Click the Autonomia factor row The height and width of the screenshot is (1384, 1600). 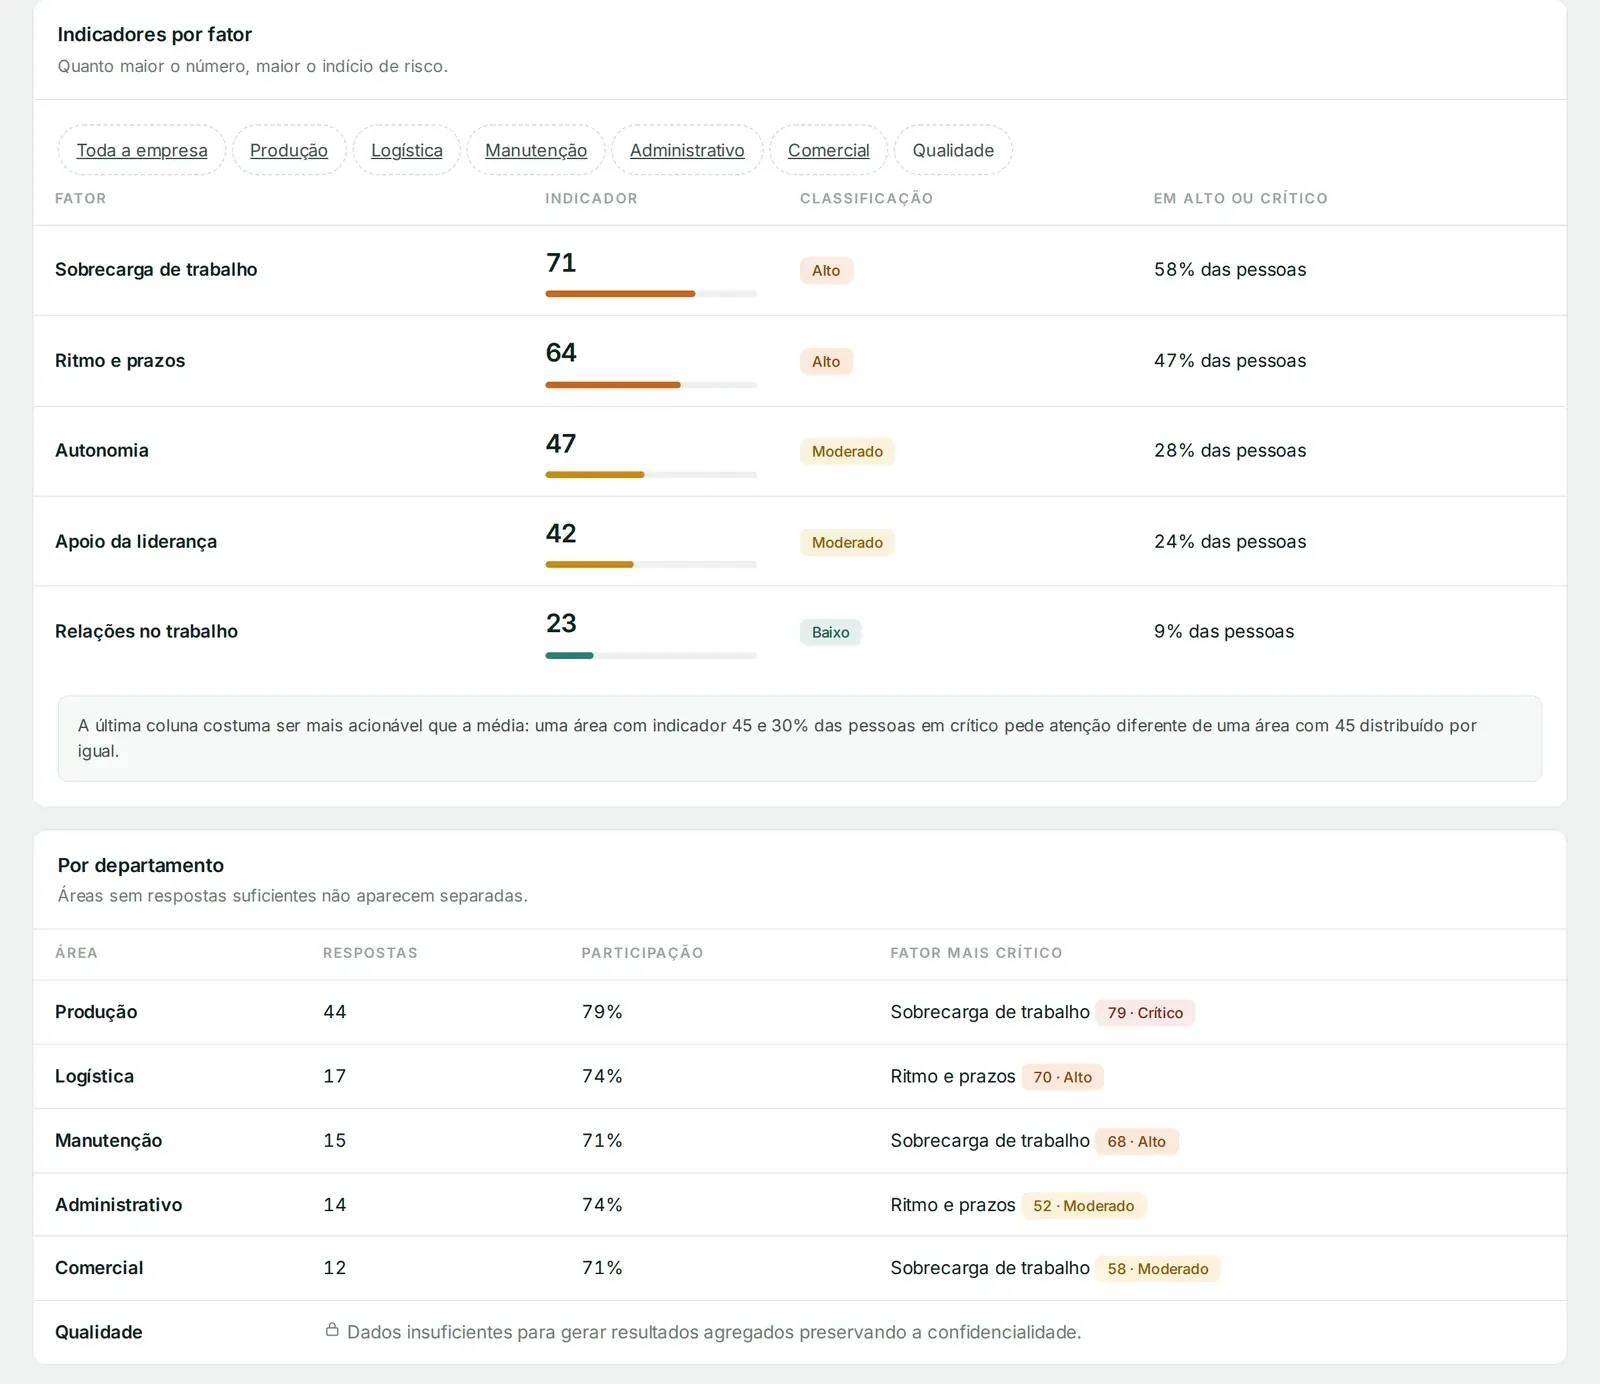pyautogui.click(x=800, y=451)
